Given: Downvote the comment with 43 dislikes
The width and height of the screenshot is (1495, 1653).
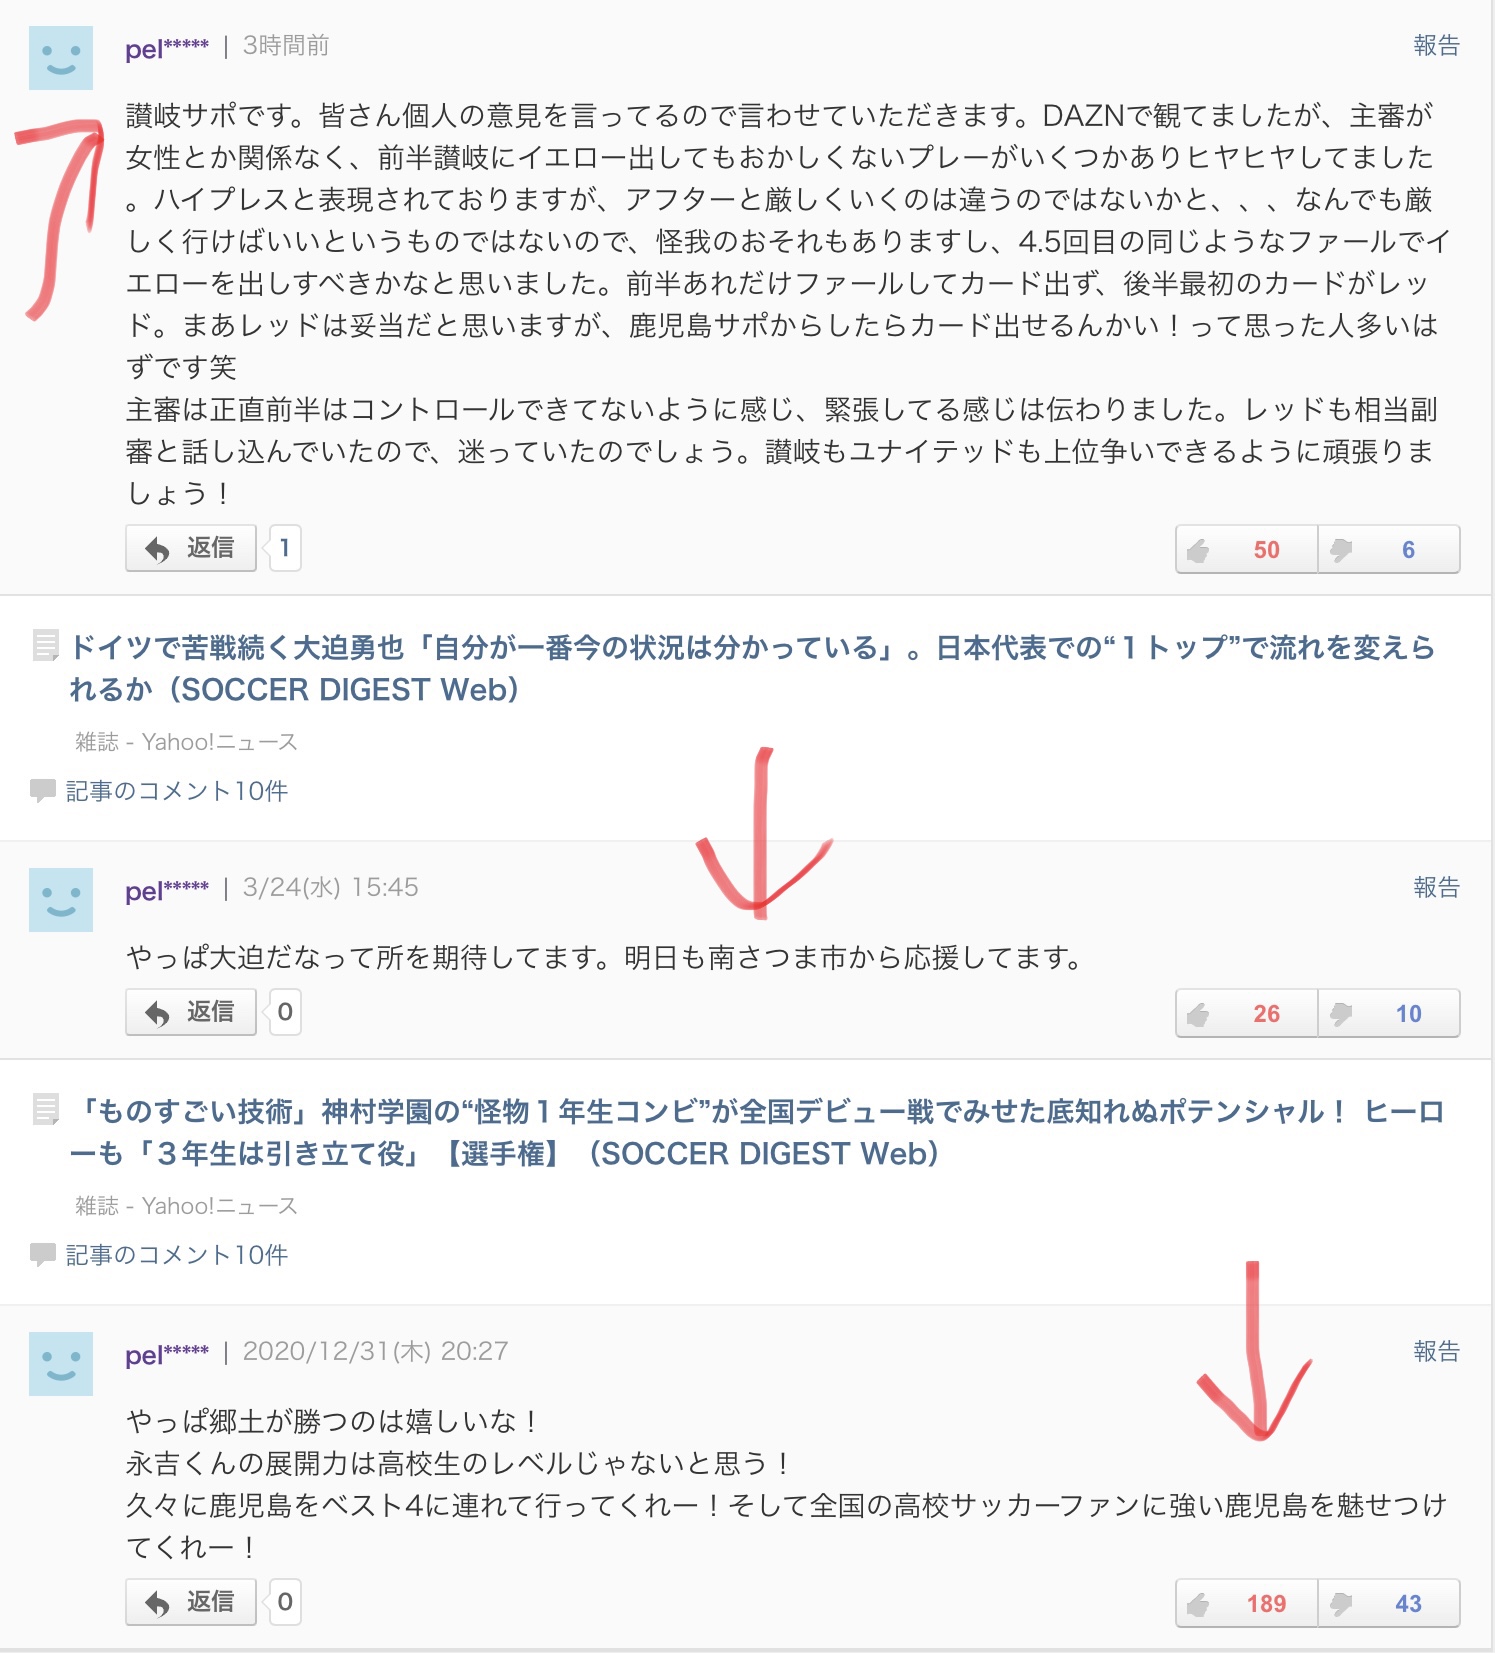Looking at the screenshot, I should point(1389,1603).
